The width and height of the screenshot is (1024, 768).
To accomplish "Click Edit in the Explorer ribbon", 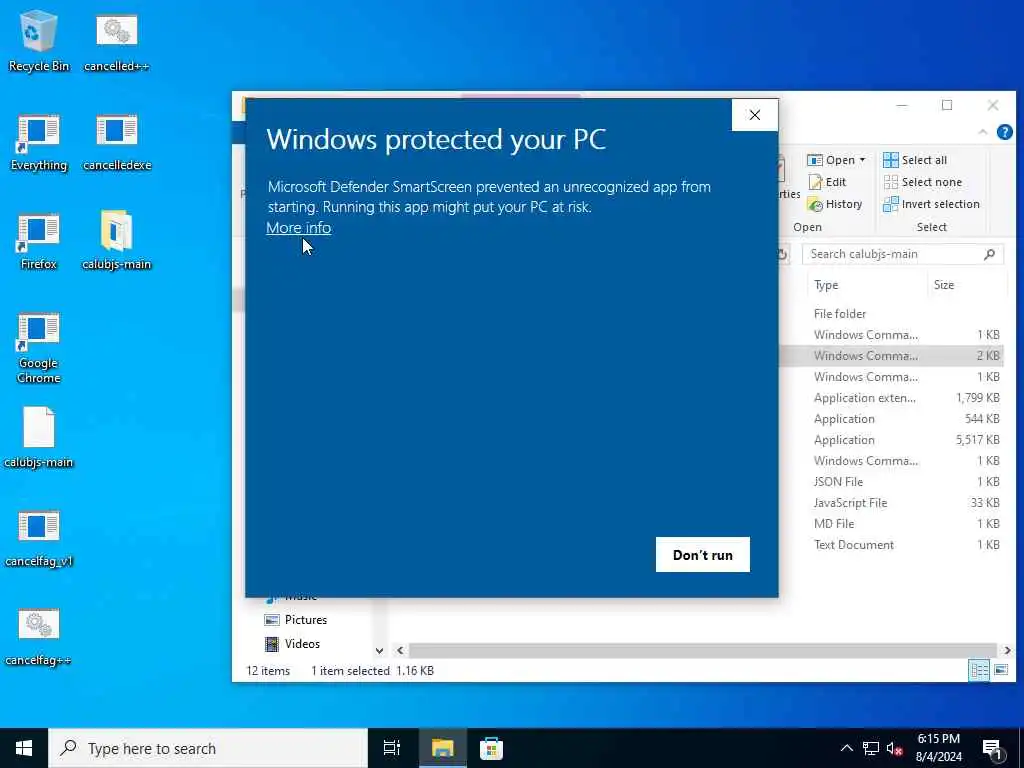I will 827,182.
